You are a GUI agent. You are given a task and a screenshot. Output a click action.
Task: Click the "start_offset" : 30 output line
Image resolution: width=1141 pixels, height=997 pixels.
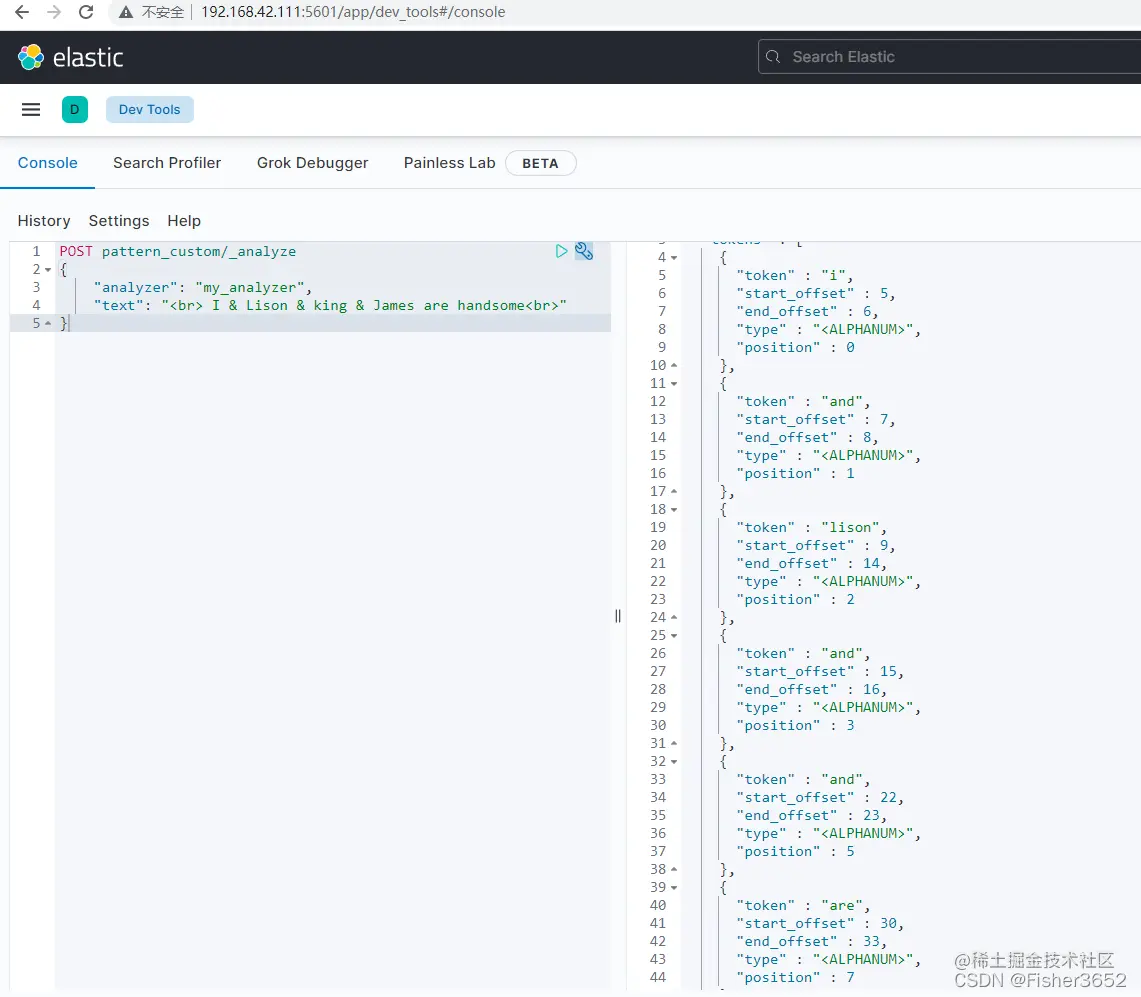(x=820, y=923)
